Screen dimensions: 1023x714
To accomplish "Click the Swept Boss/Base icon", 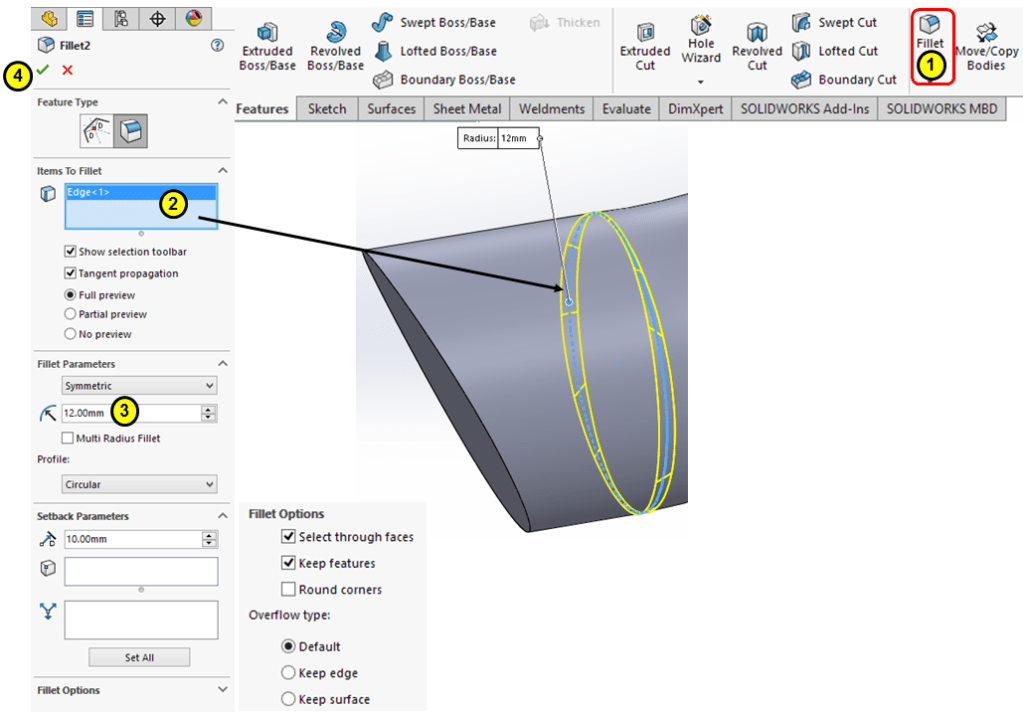I will point(382,22).
